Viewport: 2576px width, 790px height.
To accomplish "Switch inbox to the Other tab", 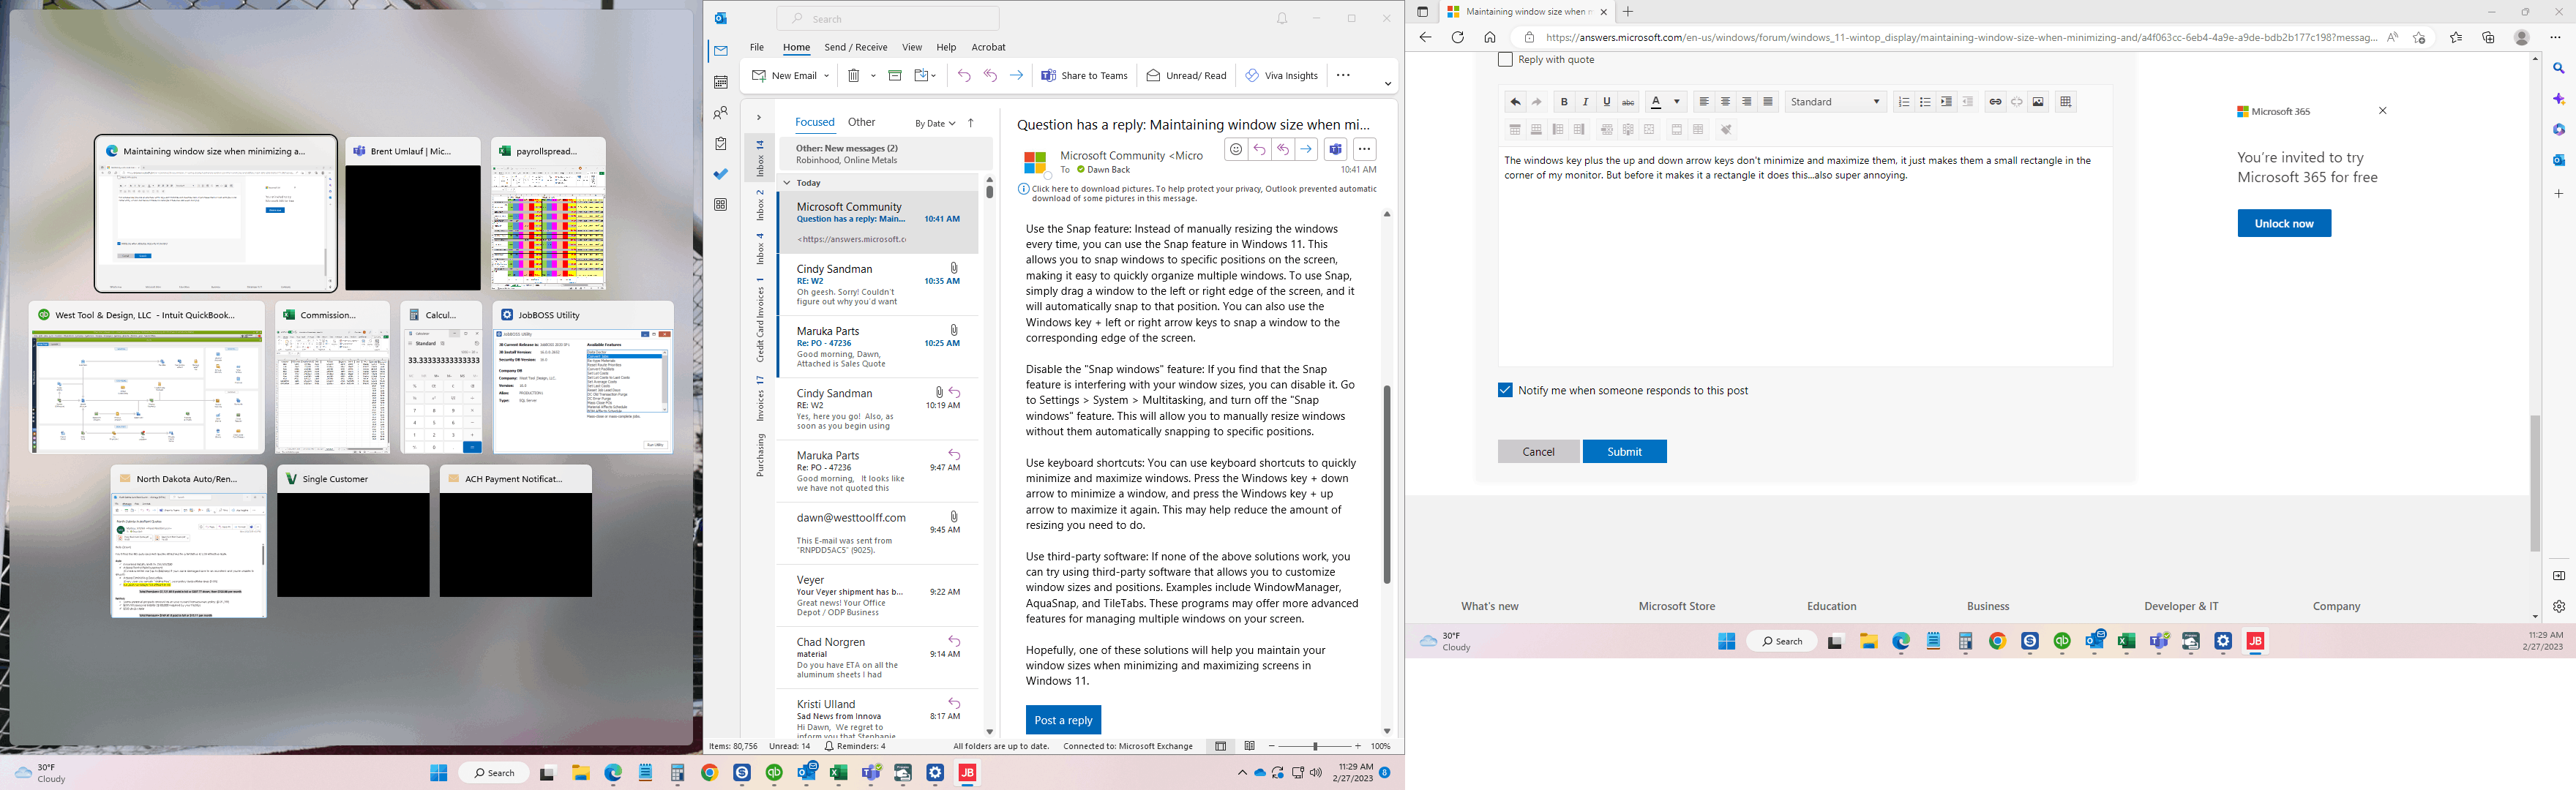I will click(861, 122).
